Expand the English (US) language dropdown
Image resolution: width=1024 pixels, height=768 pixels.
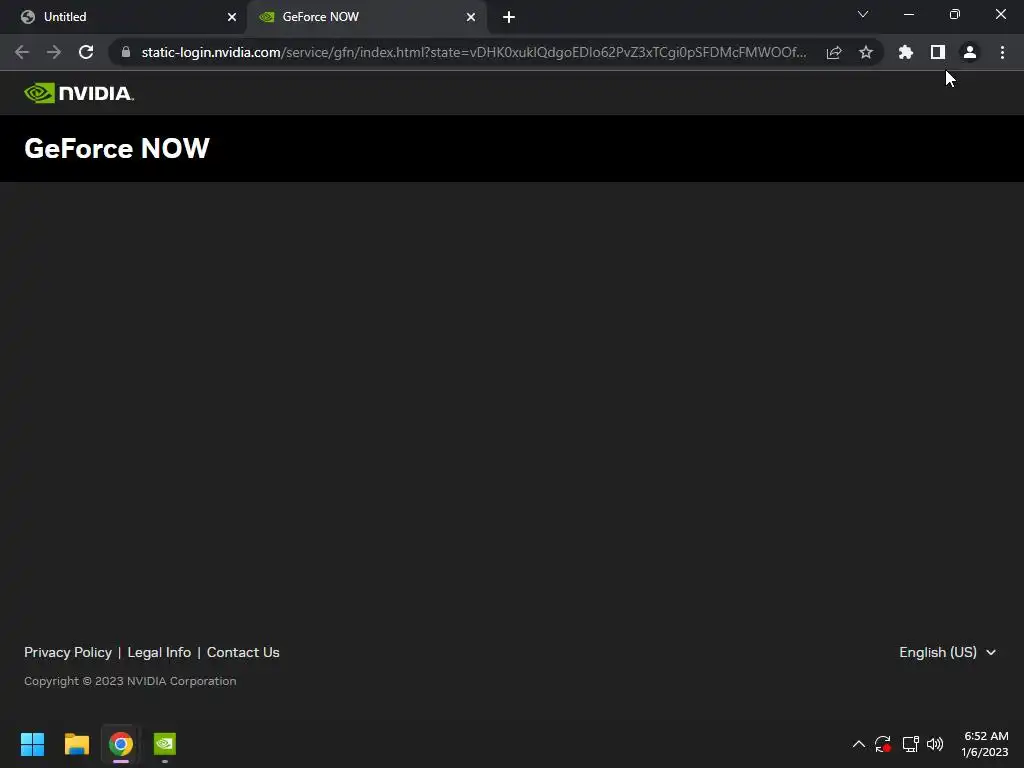[948, 652]
